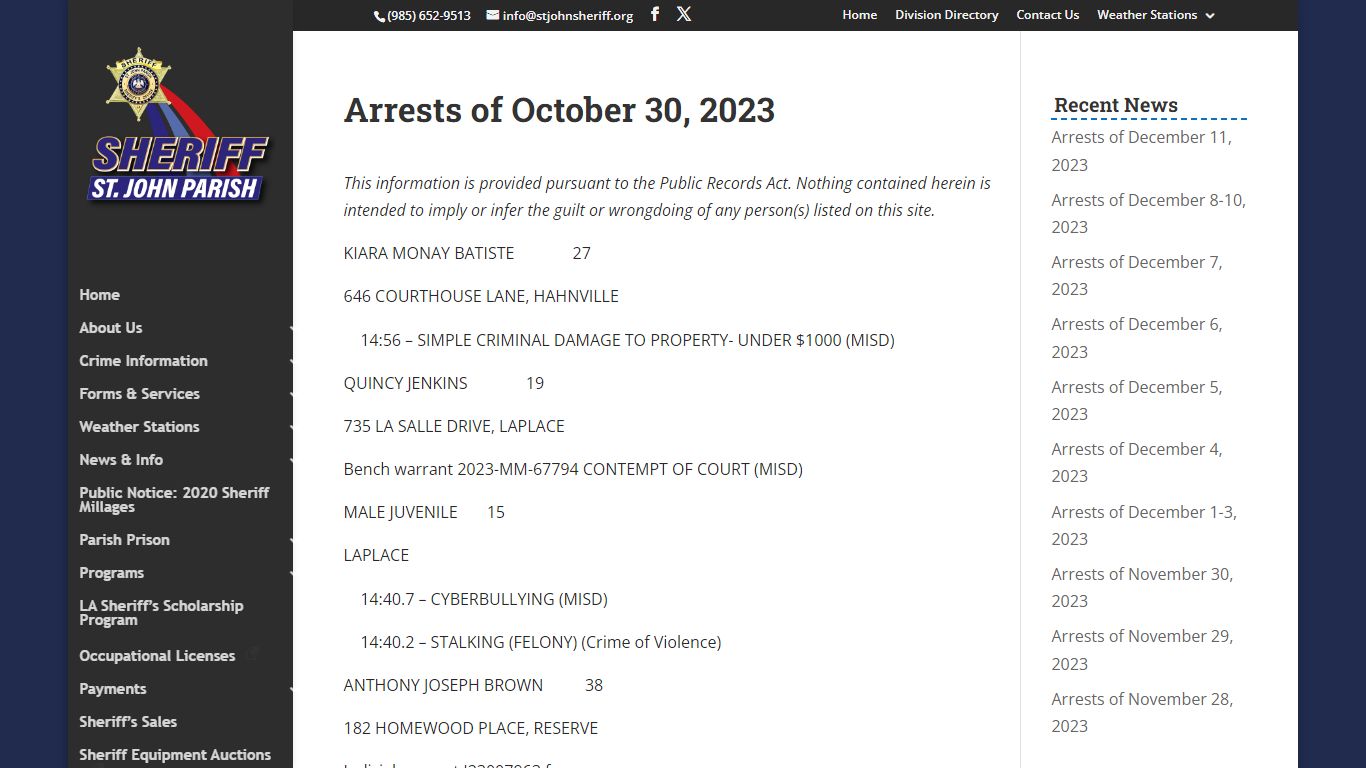
Task: Open Arrests of November 28, 2023
Action: click(x=1142, y=712)
